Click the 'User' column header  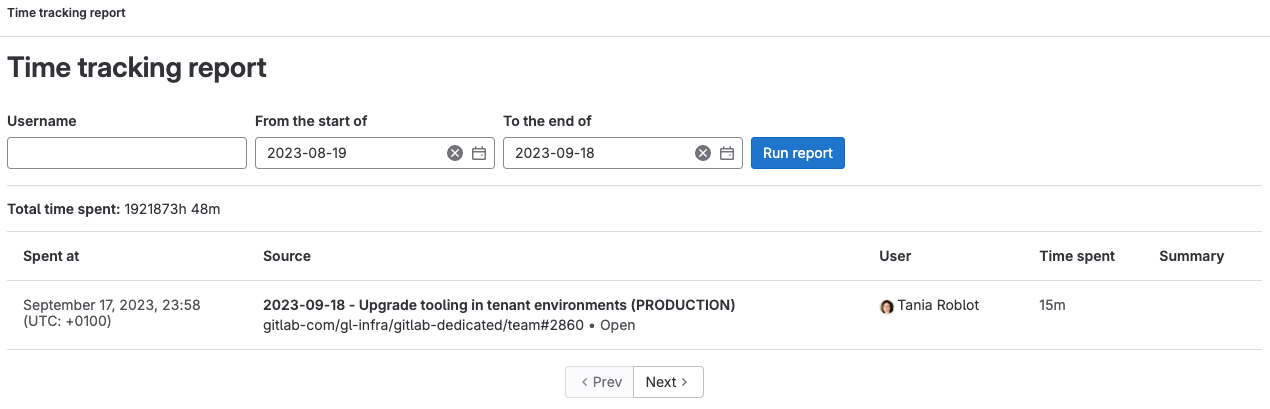[895, 256]
